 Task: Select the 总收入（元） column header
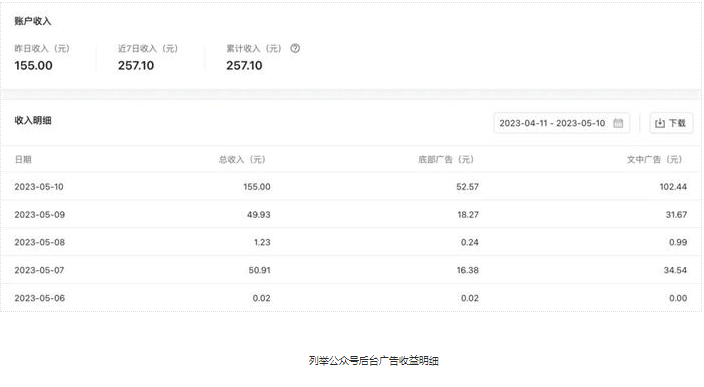242,159
